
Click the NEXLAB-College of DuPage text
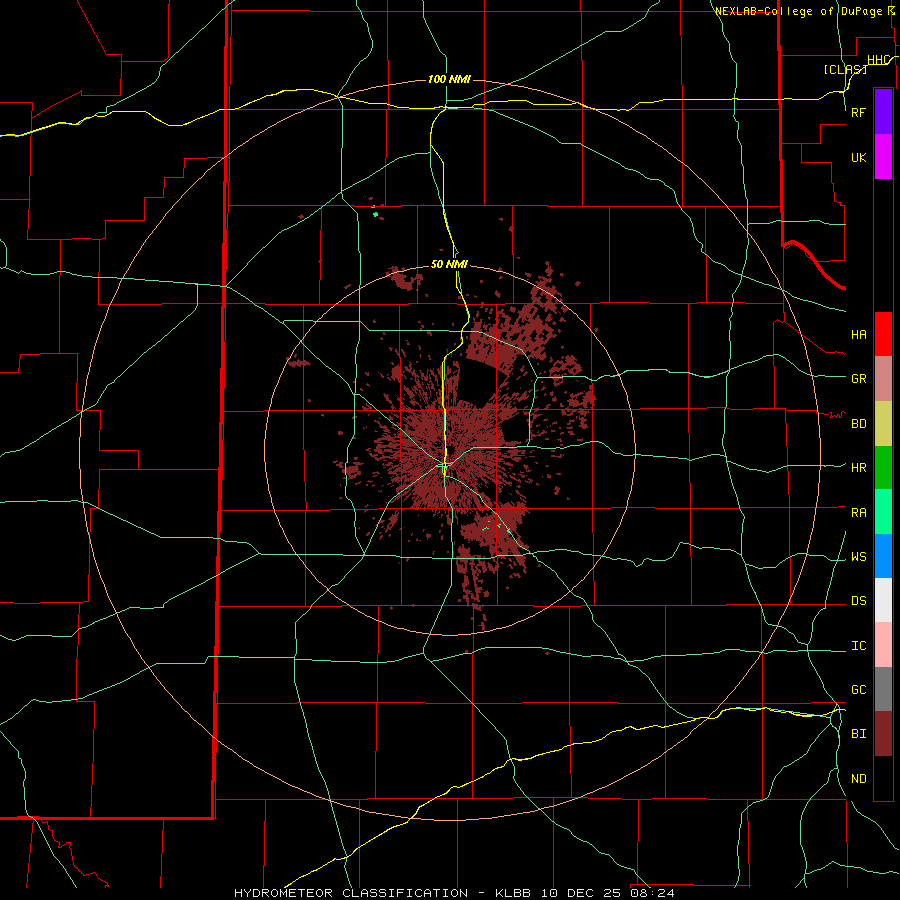pos(798,11)
